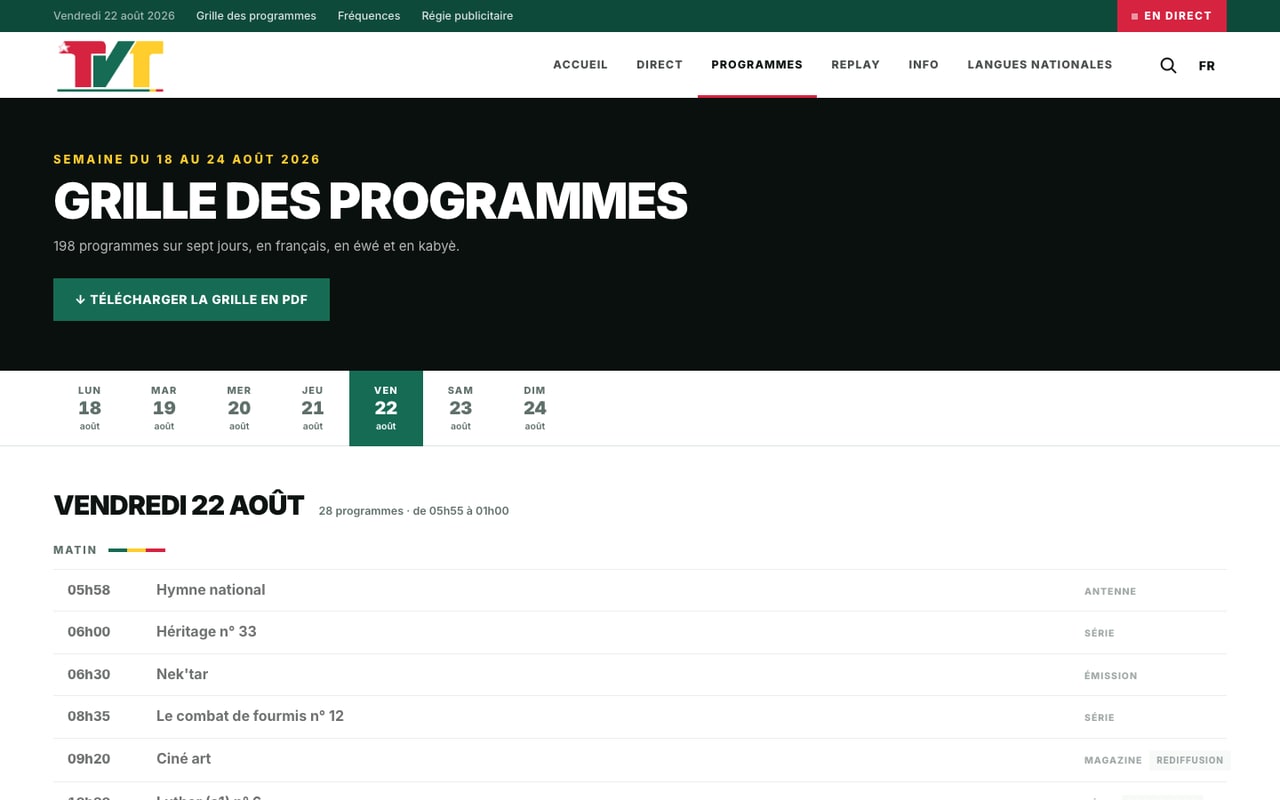Open the Régie publicitaire link
Screen dimensions: 1280x800
[467, 16]
